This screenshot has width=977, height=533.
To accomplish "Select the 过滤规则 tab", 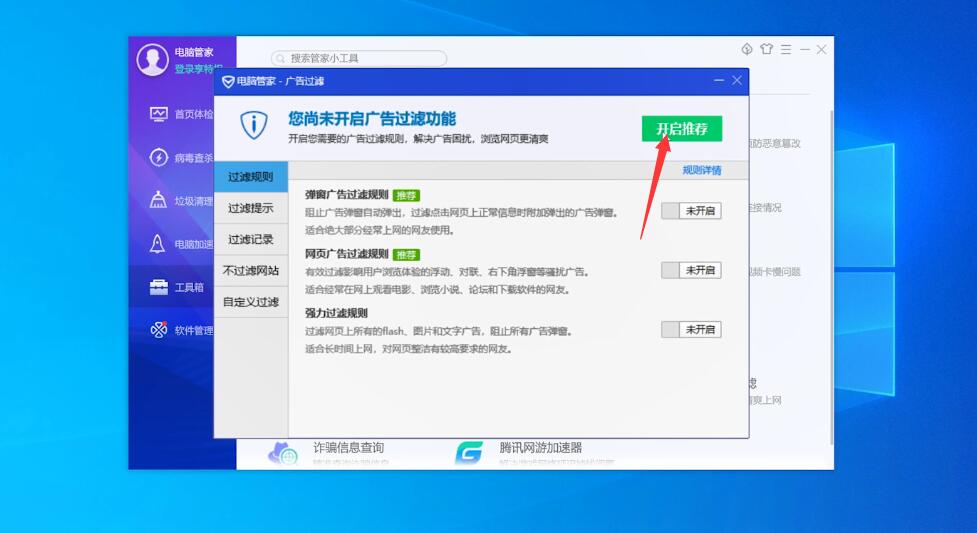I will pos(250,177).
